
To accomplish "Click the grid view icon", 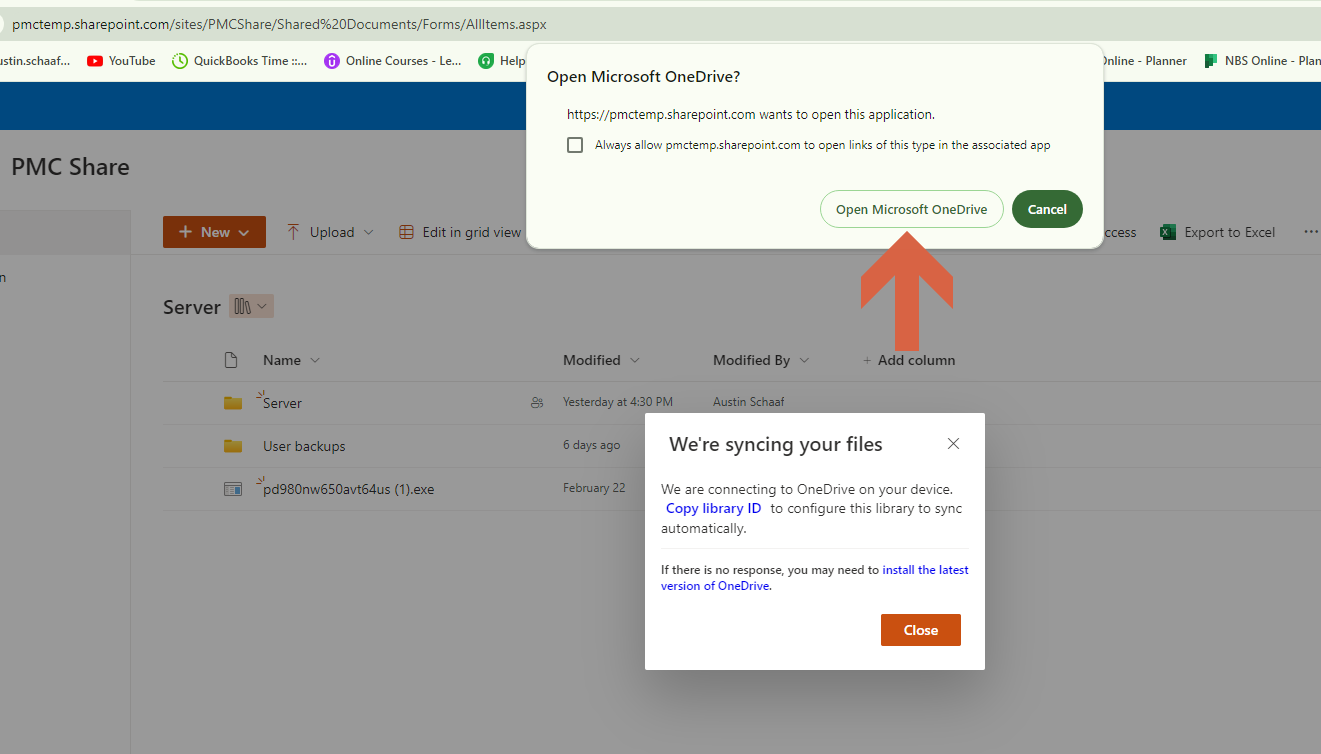I will [406, 232].
